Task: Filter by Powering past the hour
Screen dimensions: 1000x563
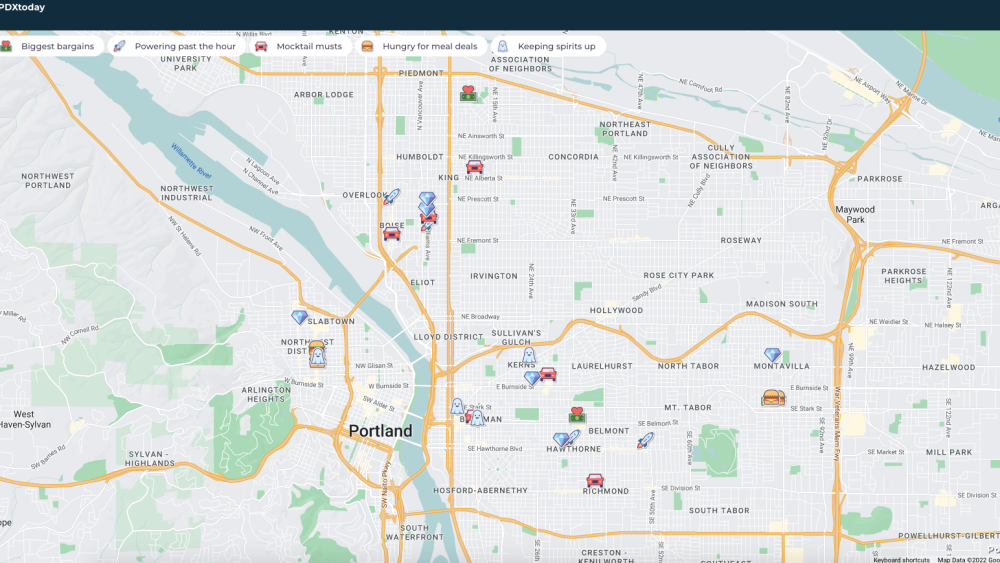Action: click(x=177, y=46)
